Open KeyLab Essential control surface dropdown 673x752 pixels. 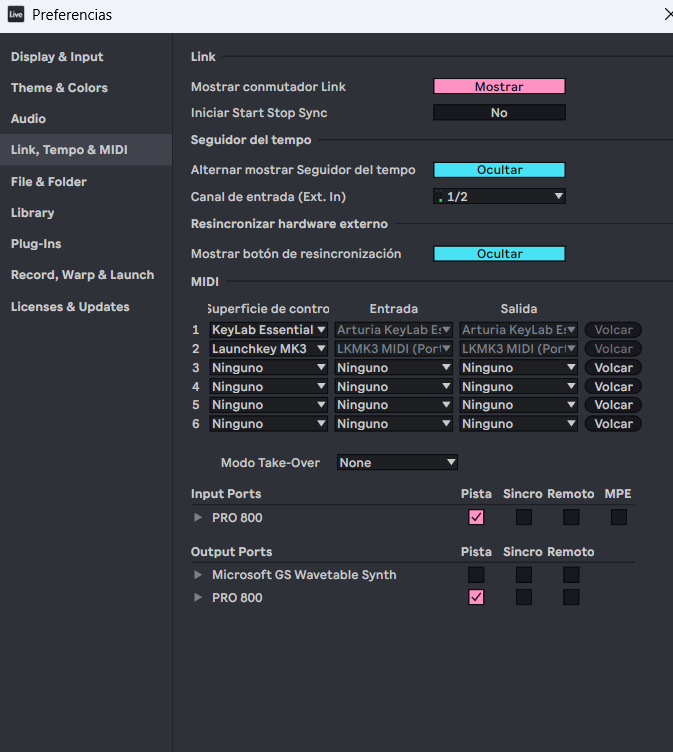coord(269,330)
